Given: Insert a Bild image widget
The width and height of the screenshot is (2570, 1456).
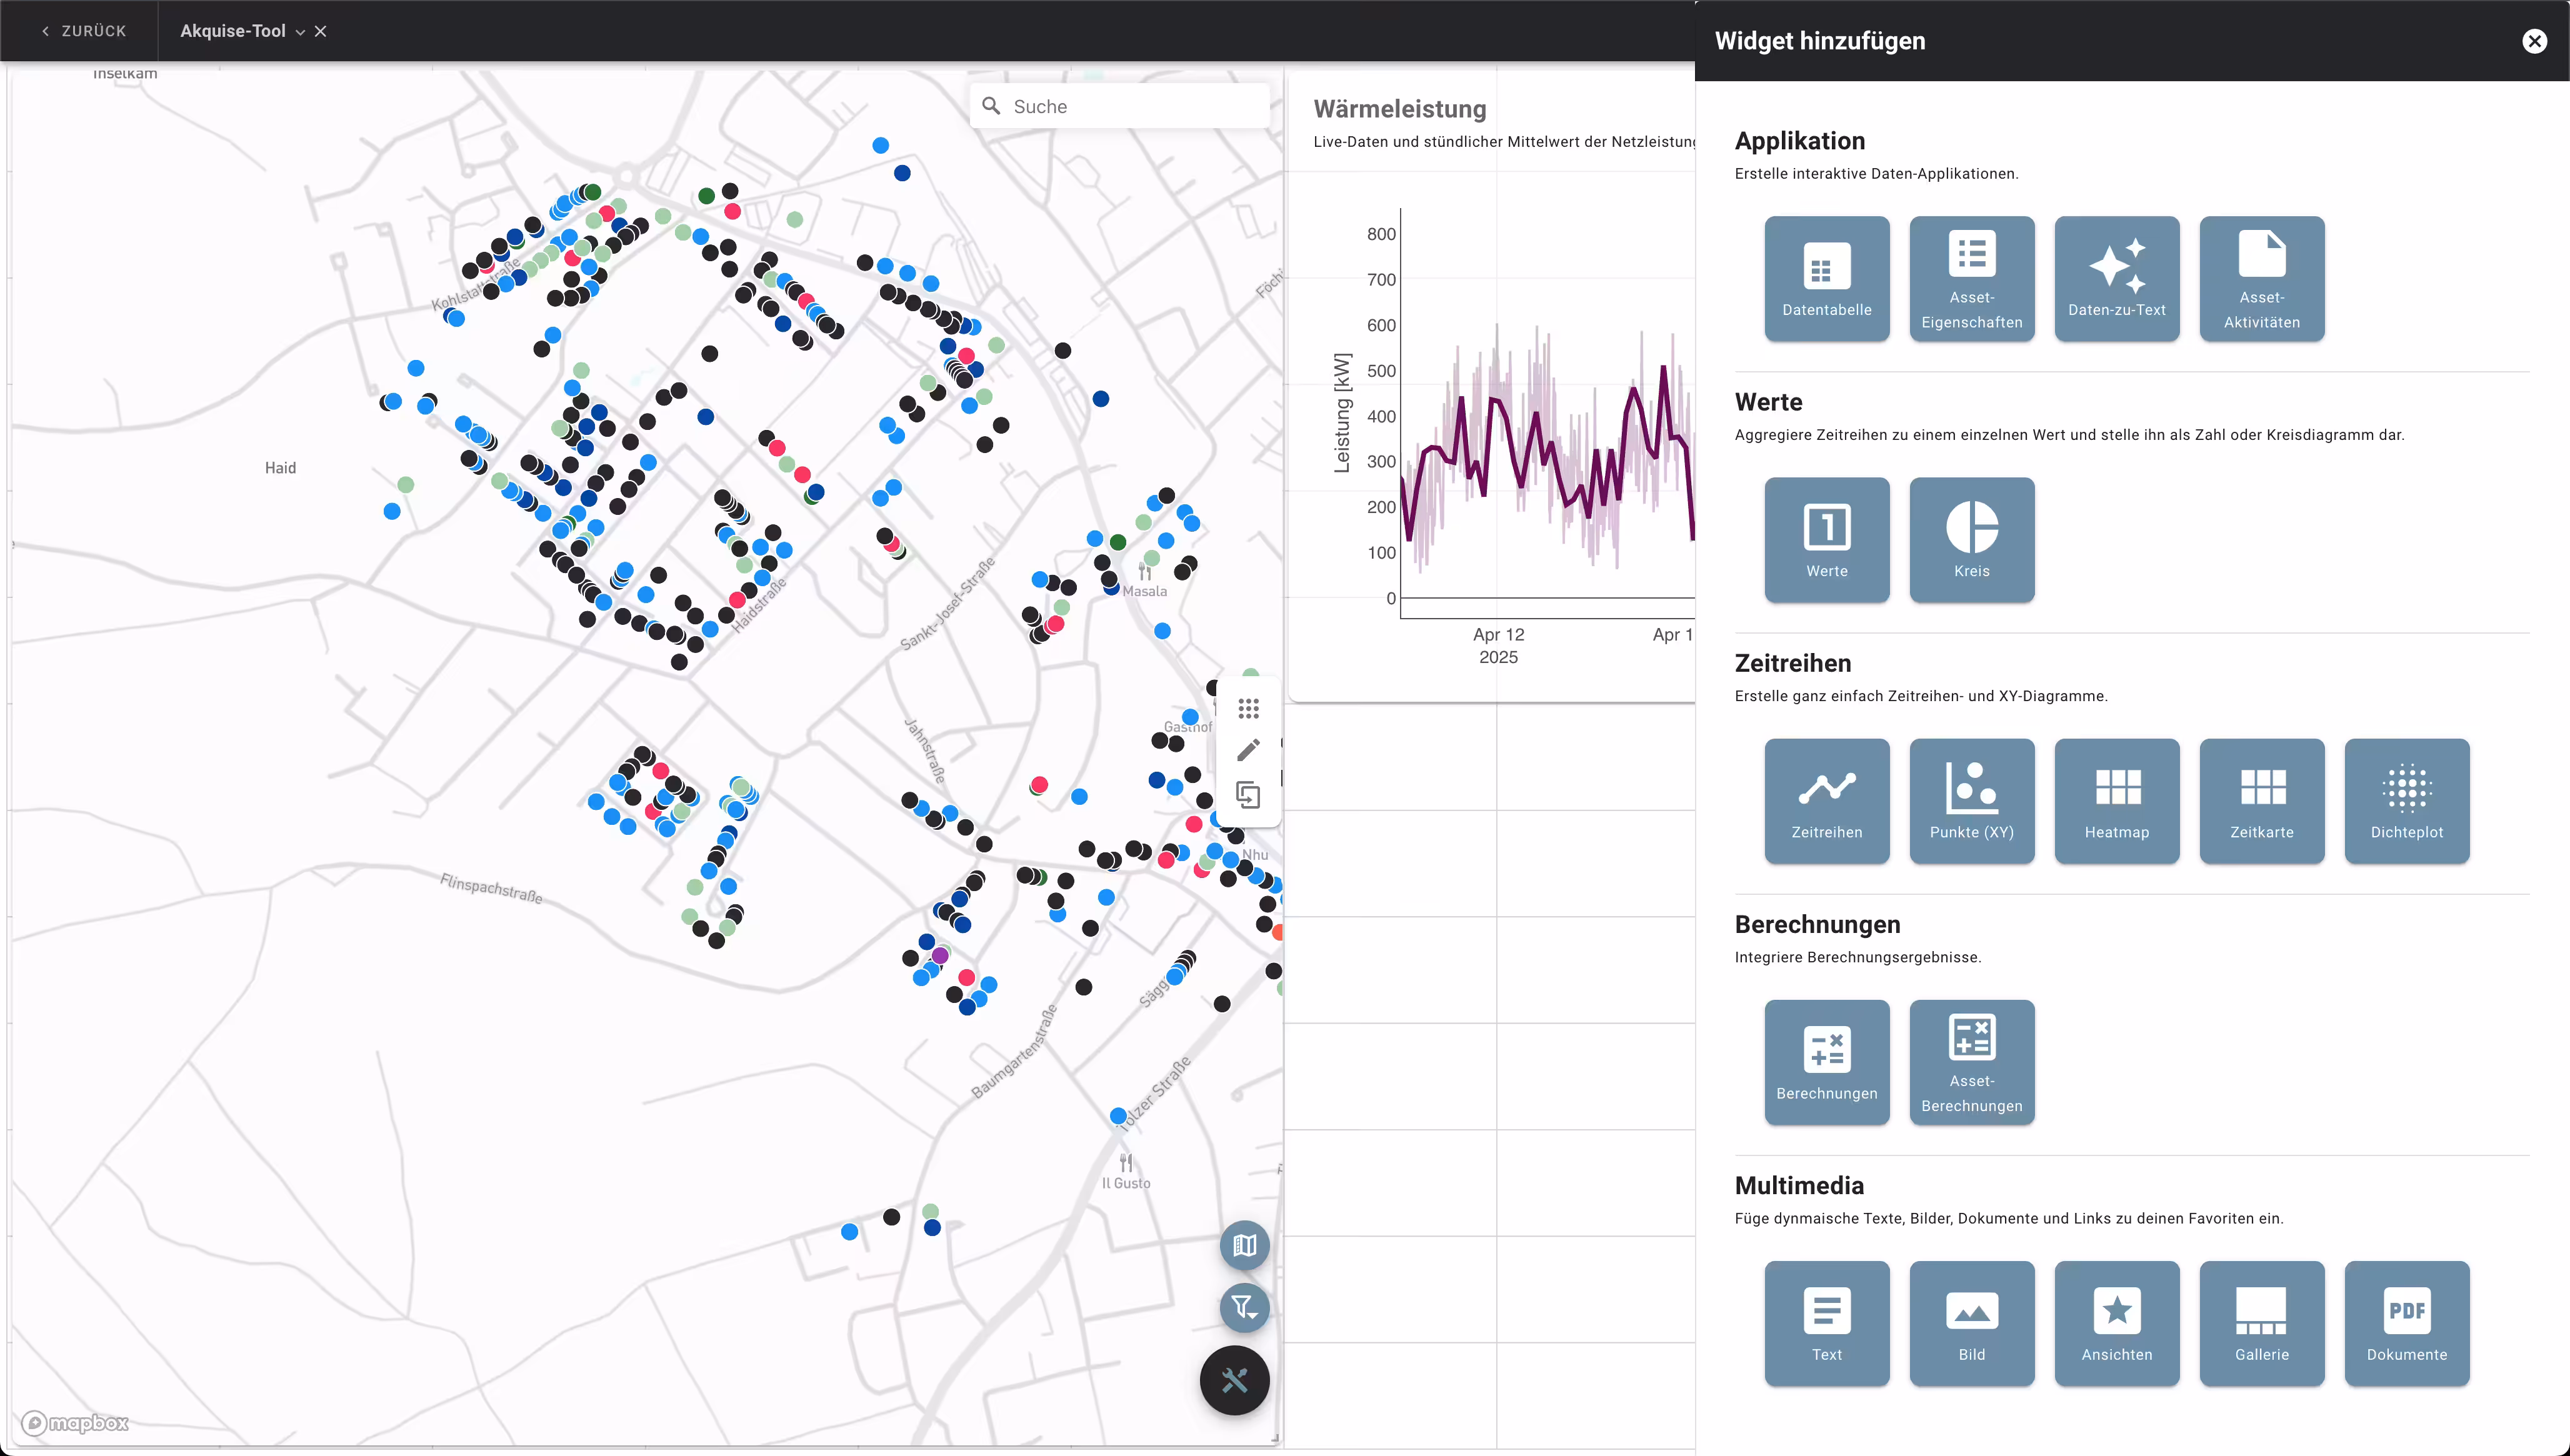Looking at the screenshot, I should (x=1971, y=1323).
